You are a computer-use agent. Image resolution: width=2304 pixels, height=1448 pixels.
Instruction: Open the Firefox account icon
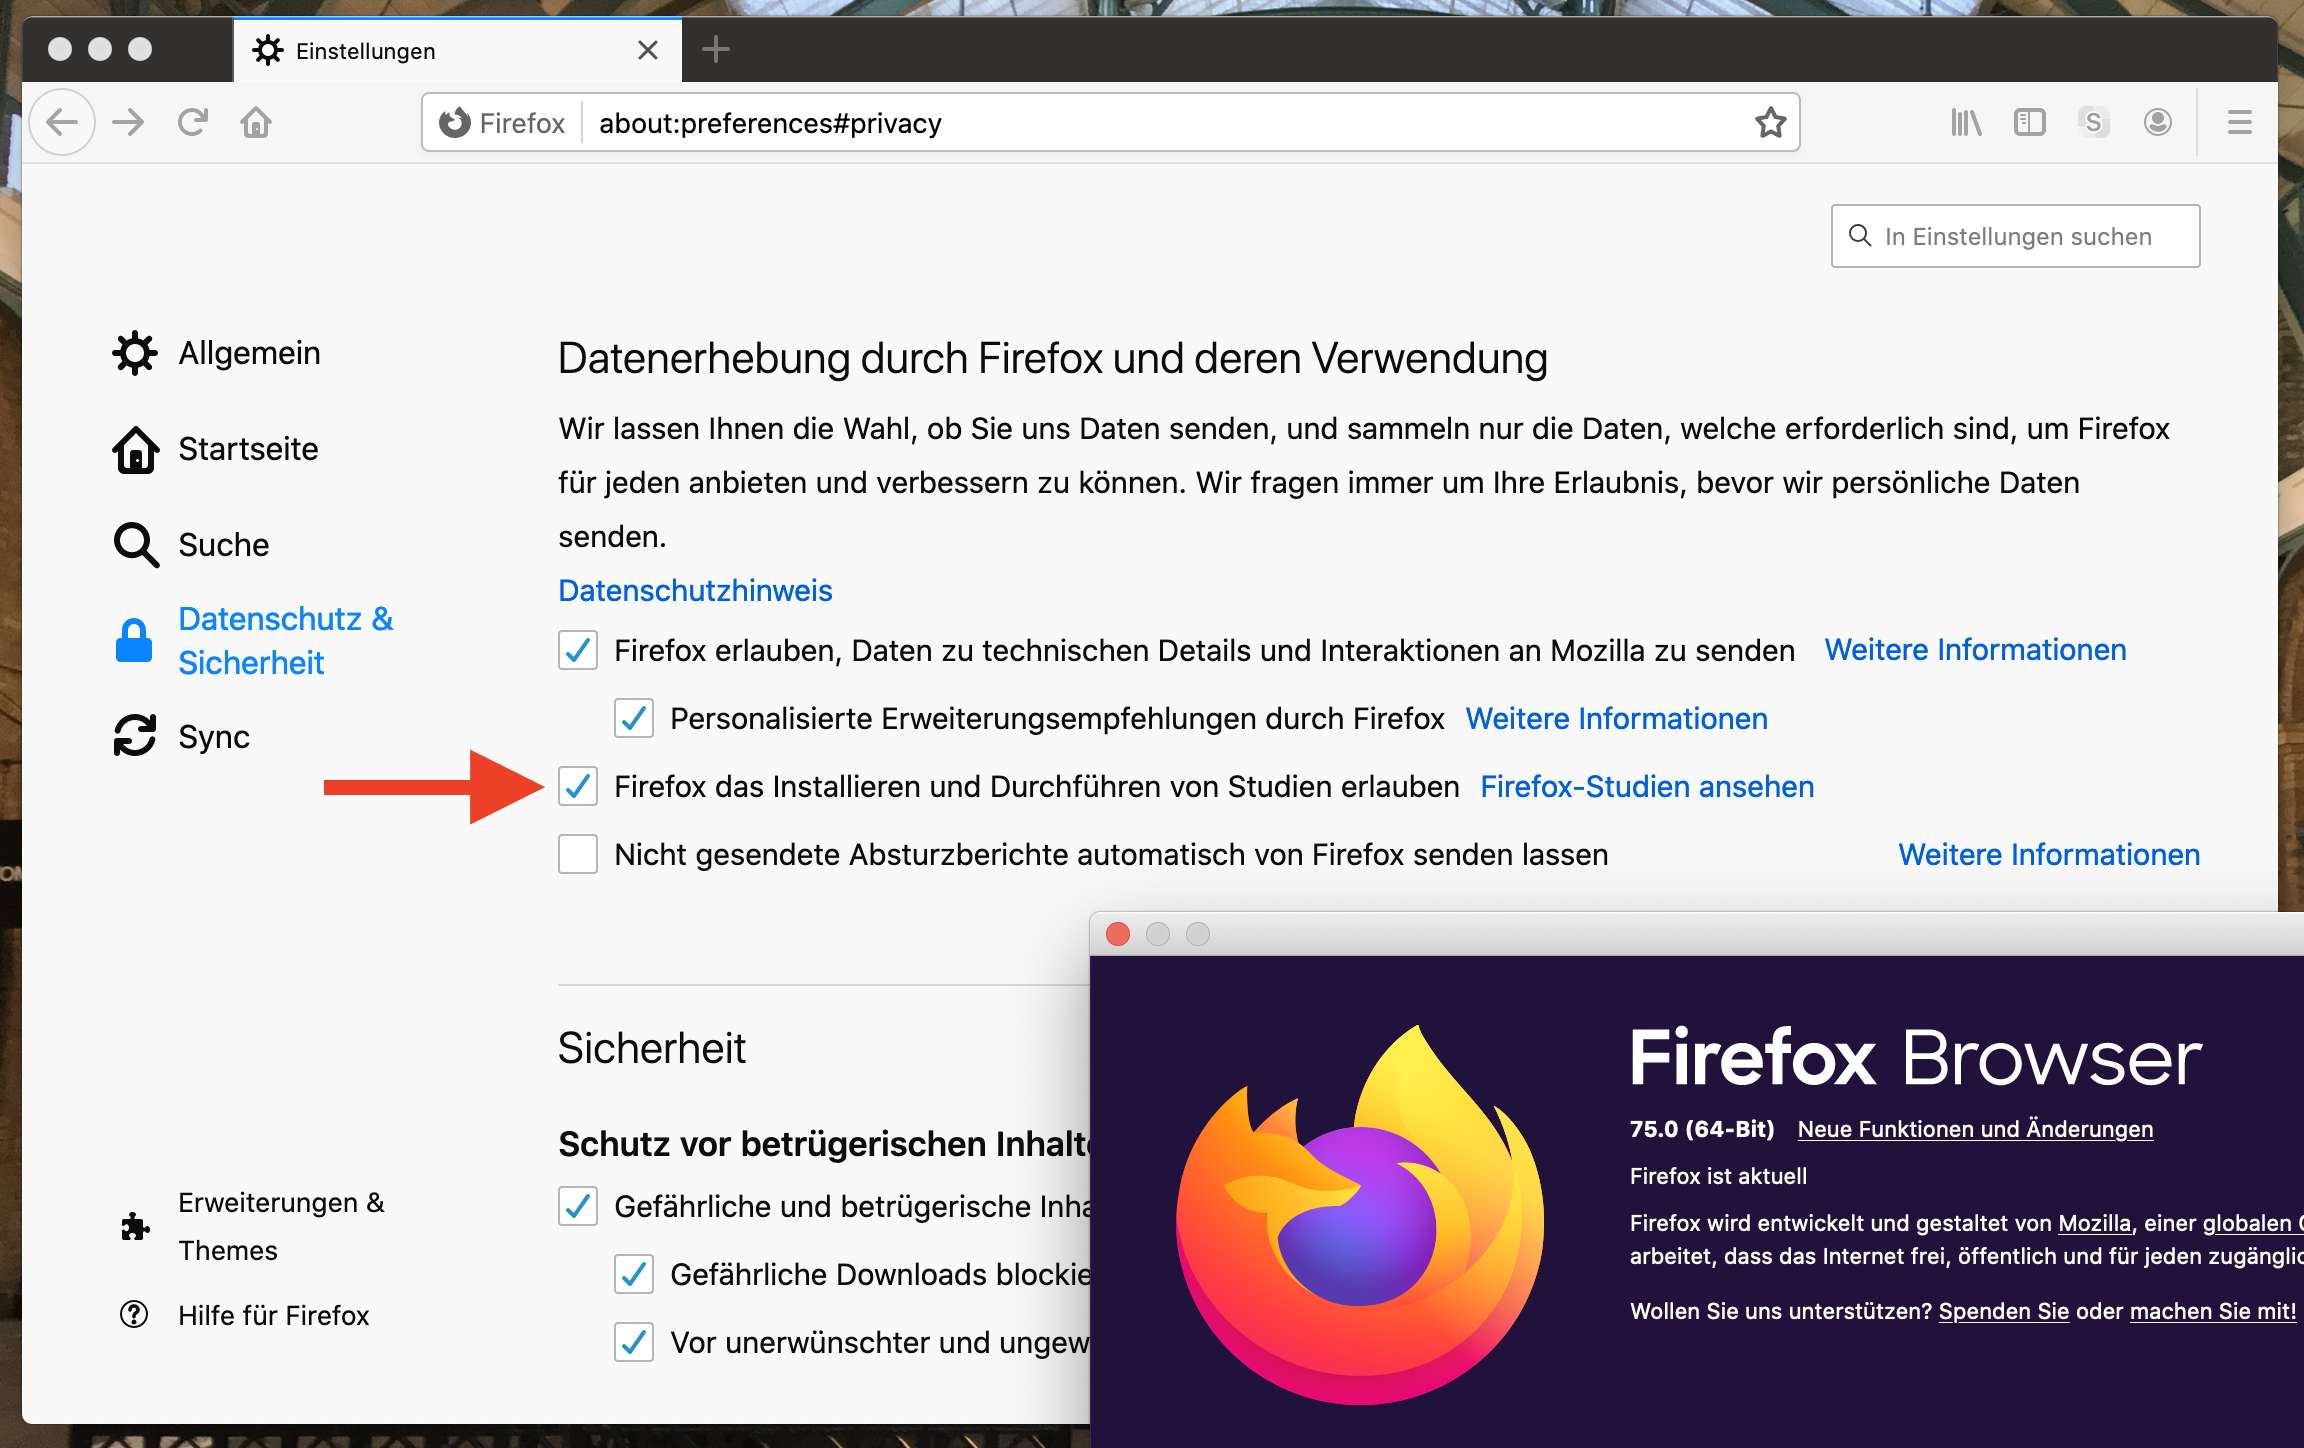click(2158, 122)
